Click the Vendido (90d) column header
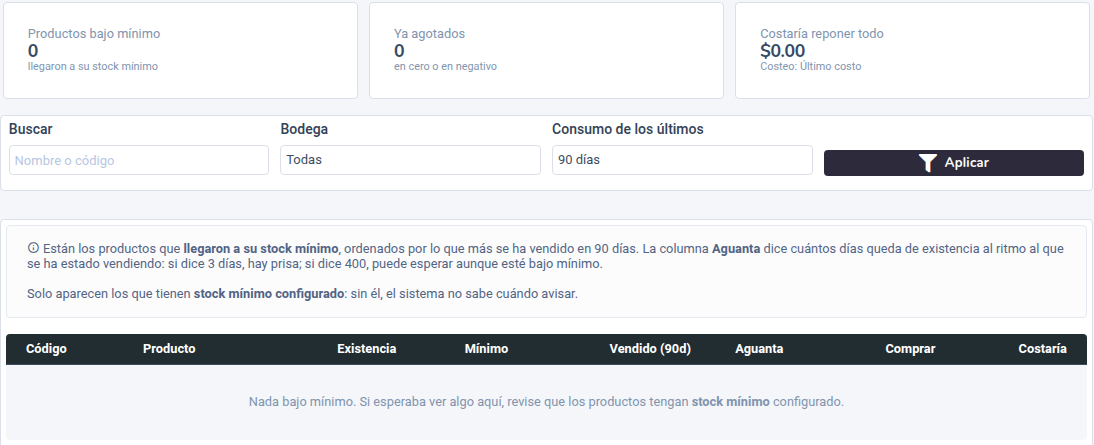Viewport: 1094px width, 445px height. pyautogui.click(x=650, y=349)
